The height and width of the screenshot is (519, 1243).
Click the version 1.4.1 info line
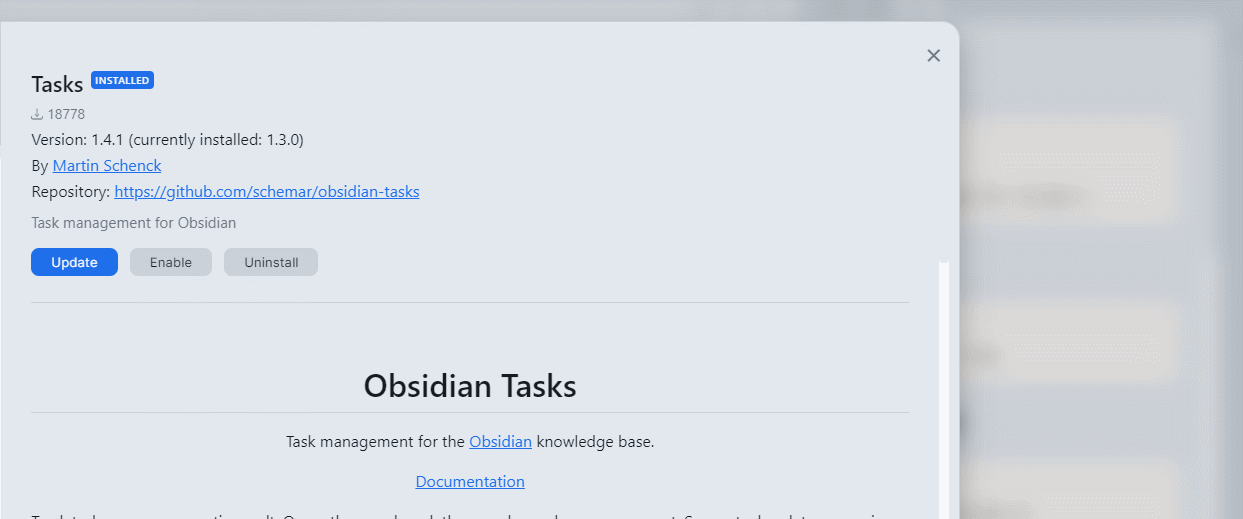pyautogui.click(x=167, y=140)
